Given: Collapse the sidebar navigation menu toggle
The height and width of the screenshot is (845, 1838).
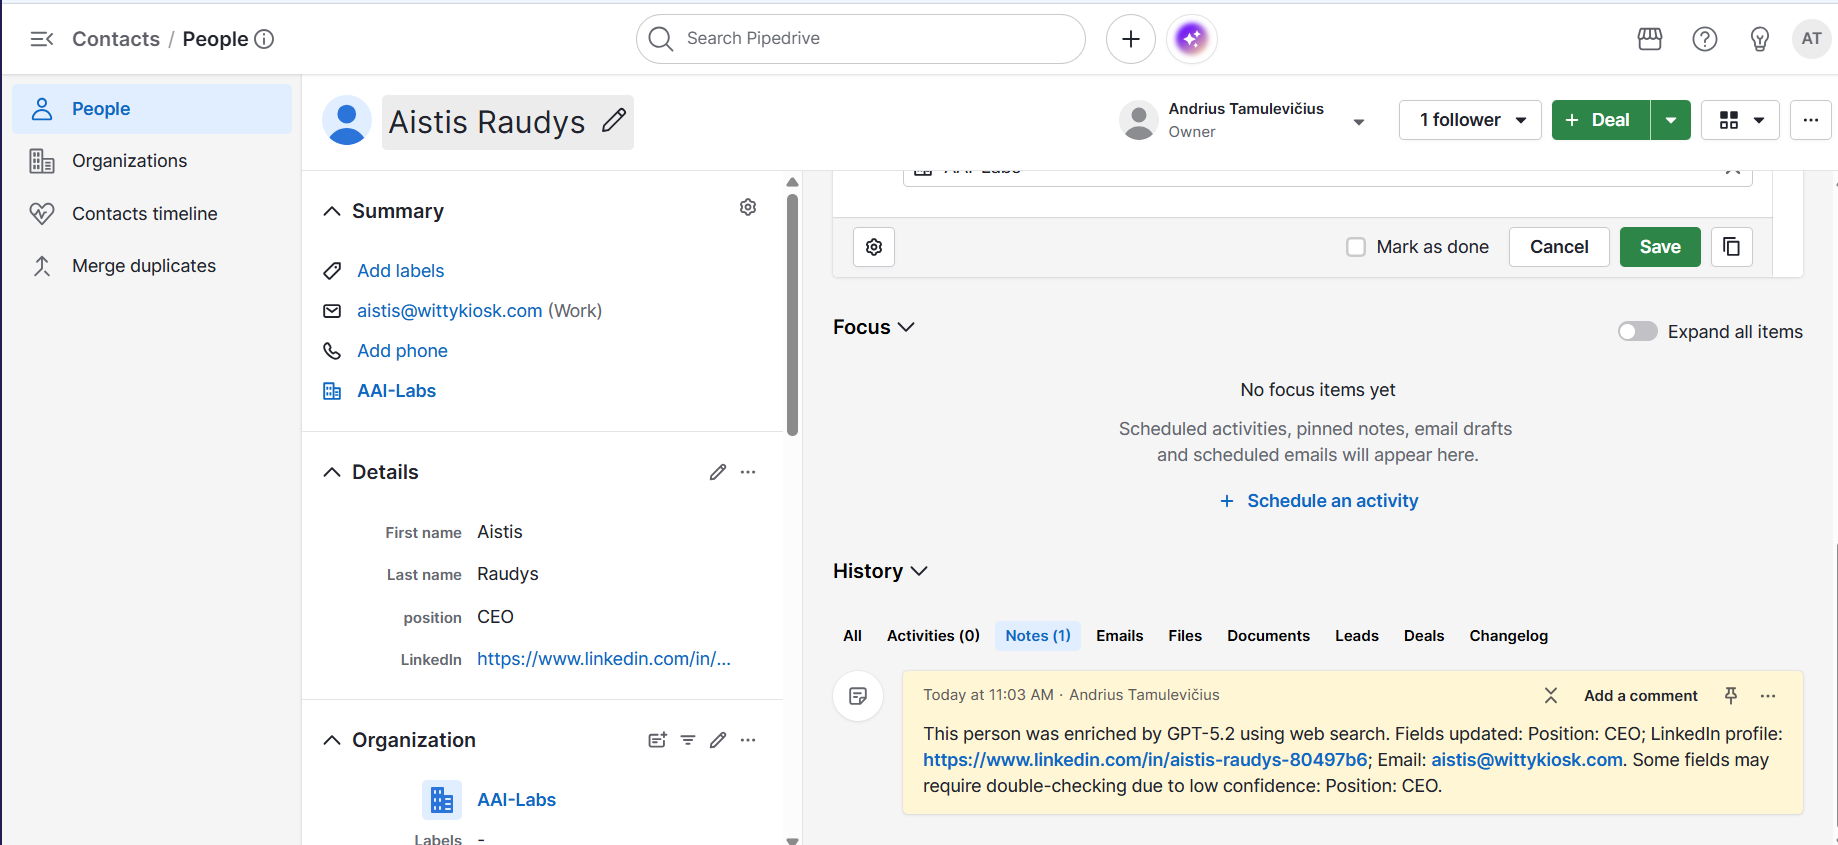Looking at the screenshot, I should coord(41,39).
